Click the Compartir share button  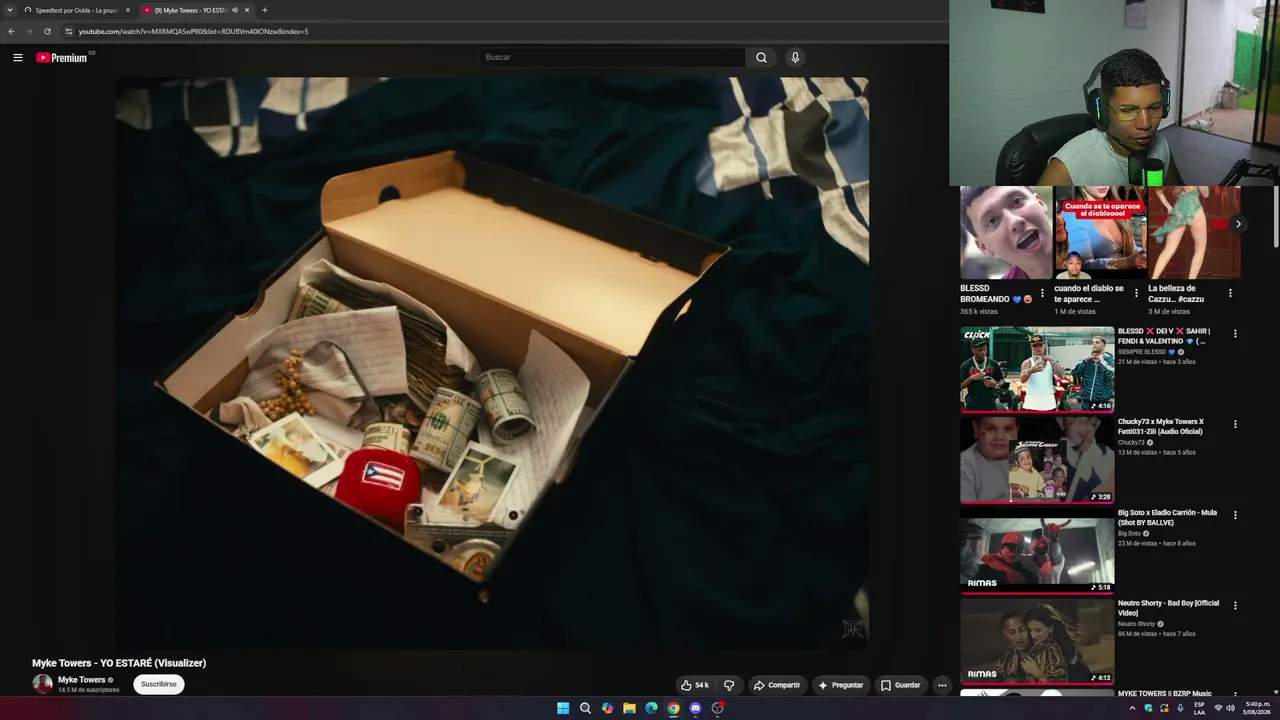(x=777, y=685)
